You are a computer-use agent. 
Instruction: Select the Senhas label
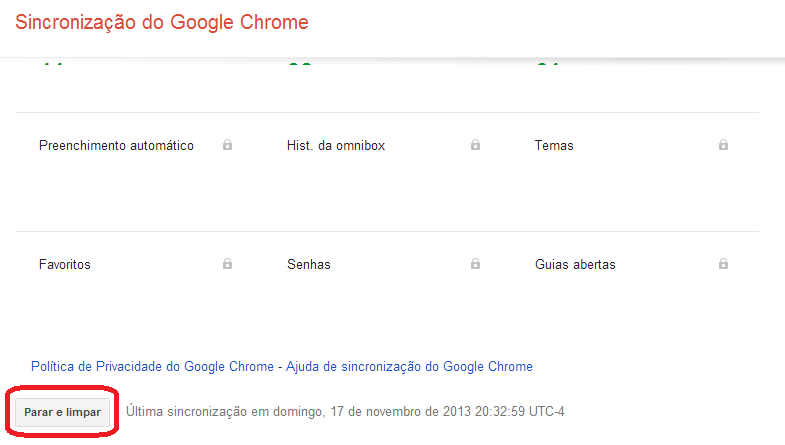pos(308,264)
